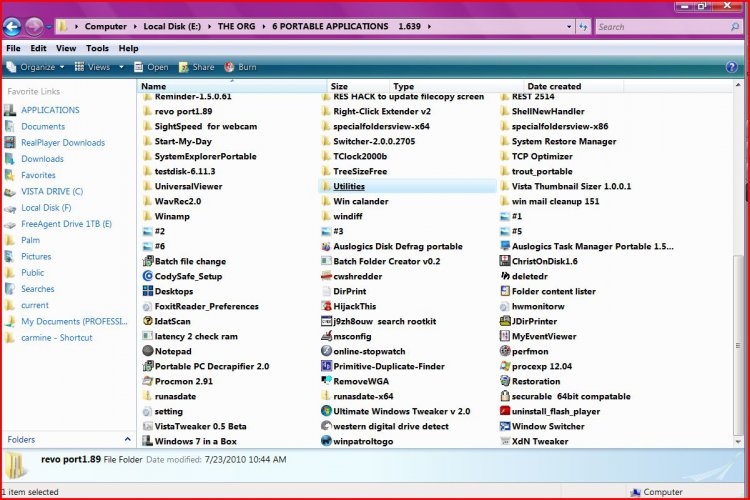Open the Restoration icon
The height and width of the screenshot is (500, 750).
click(505, 381)
